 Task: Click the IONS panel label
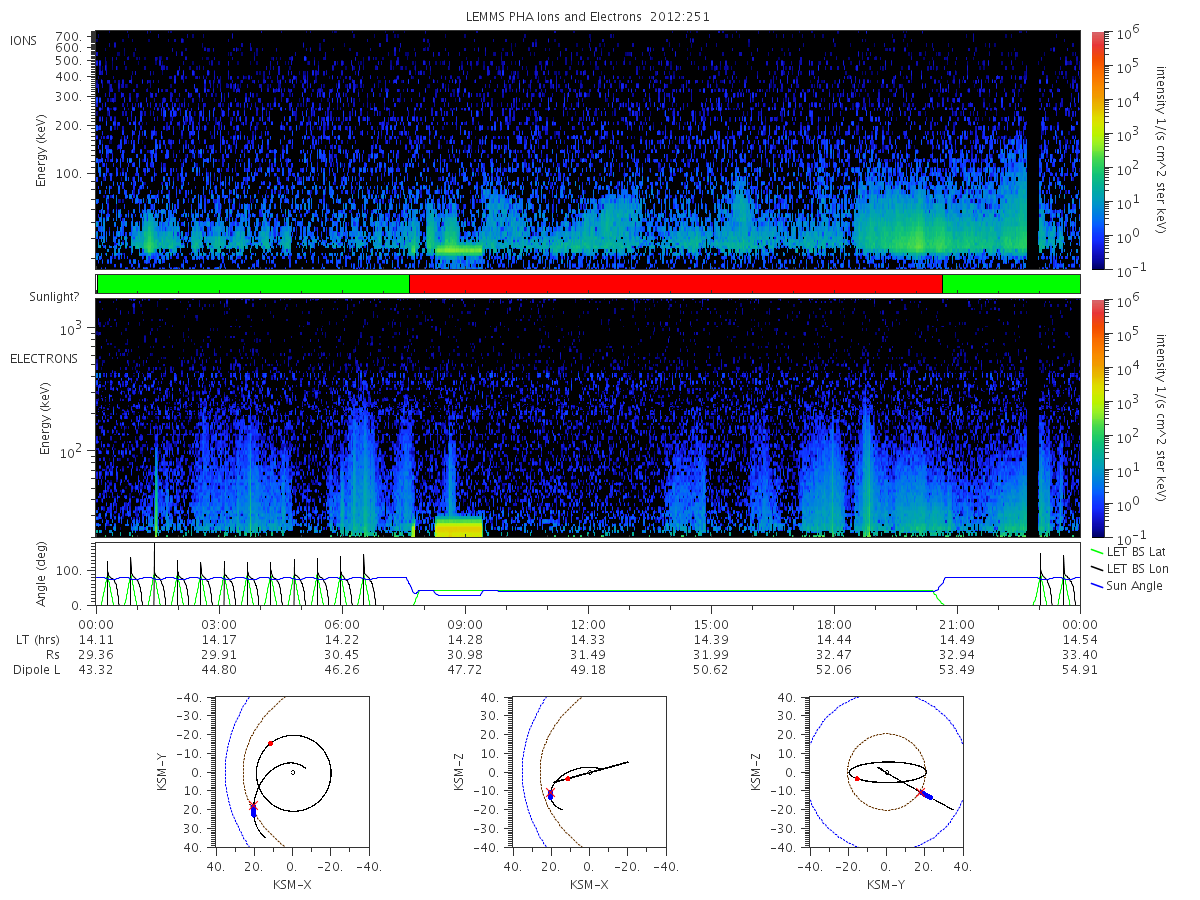pos(25,40)
